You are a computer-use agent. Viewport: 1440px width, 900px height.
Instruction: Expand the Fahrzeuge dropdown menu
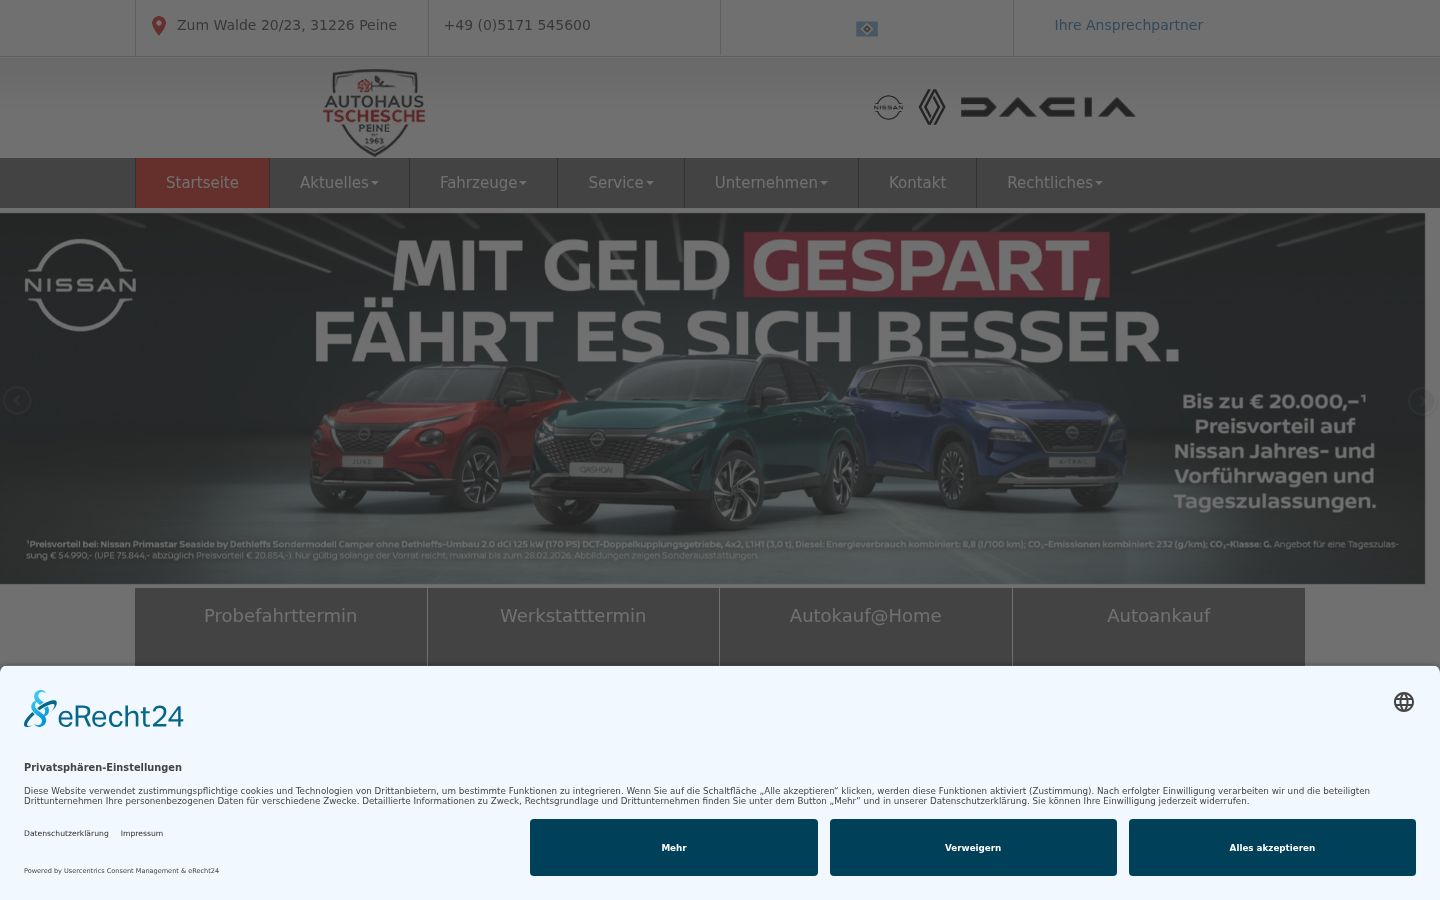(483, 183)
